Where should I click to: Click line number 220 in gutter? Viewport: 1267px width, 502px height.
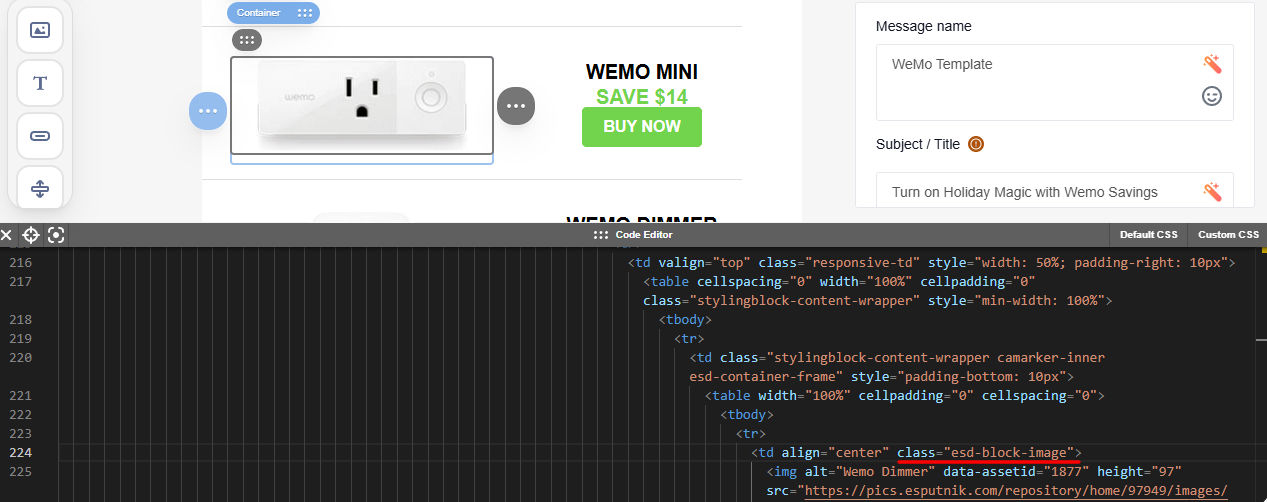coord(21,358)
